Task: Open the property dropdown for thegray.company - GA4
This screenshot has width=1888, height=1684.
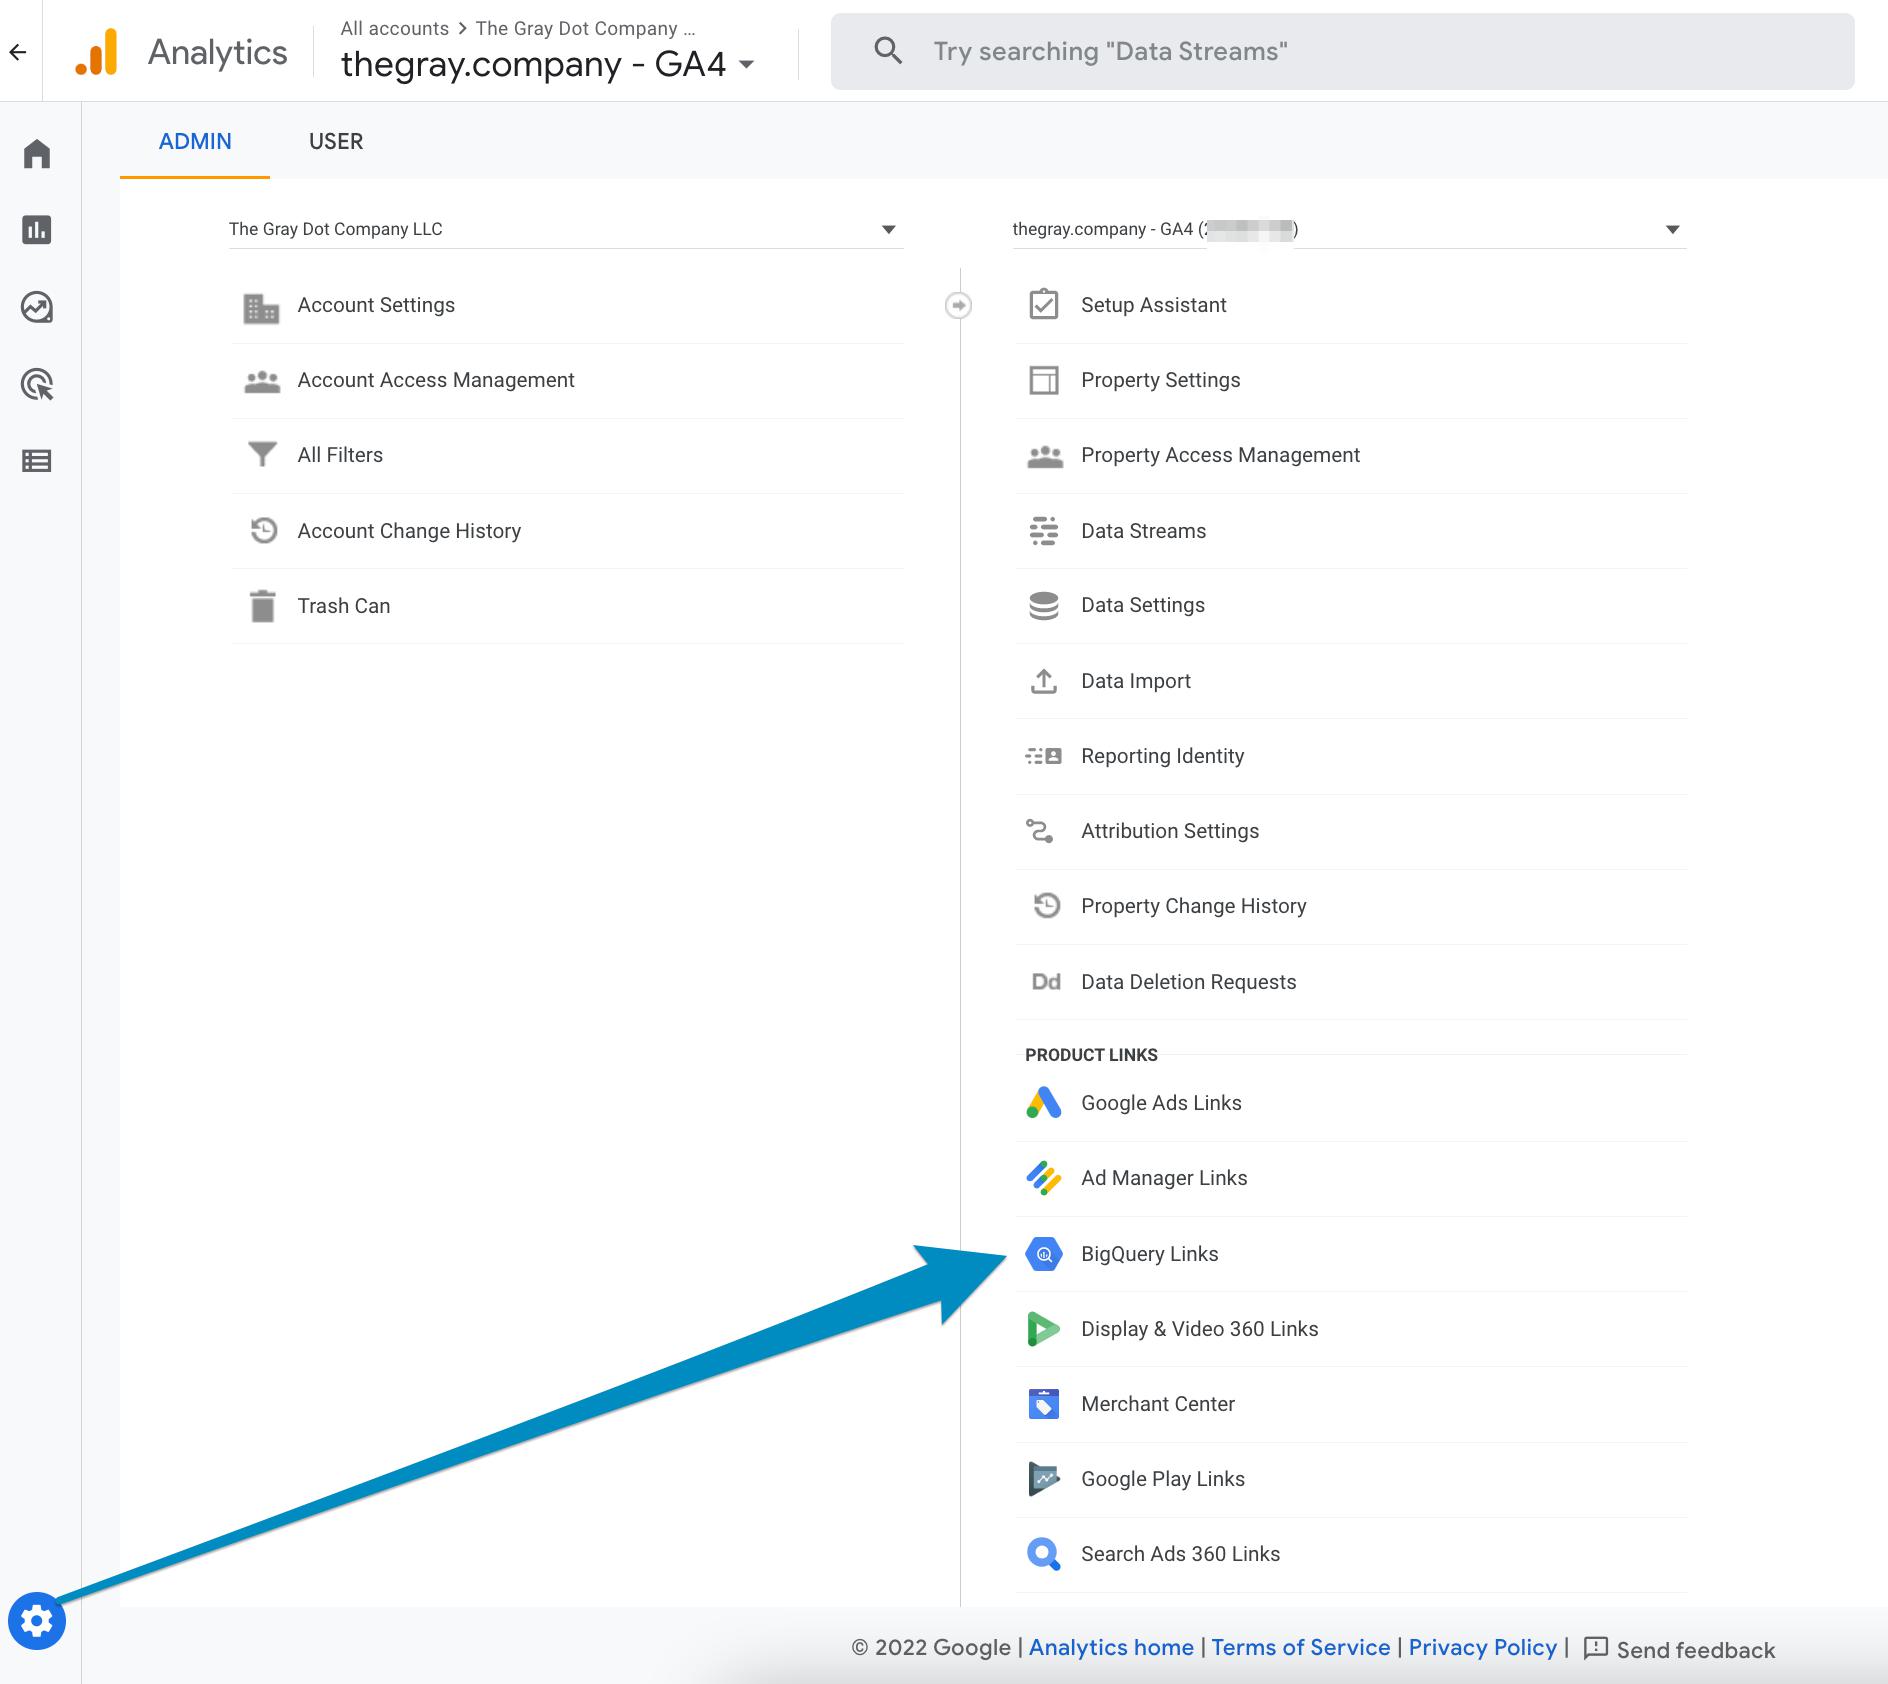Action: [x=1670, y=229]
